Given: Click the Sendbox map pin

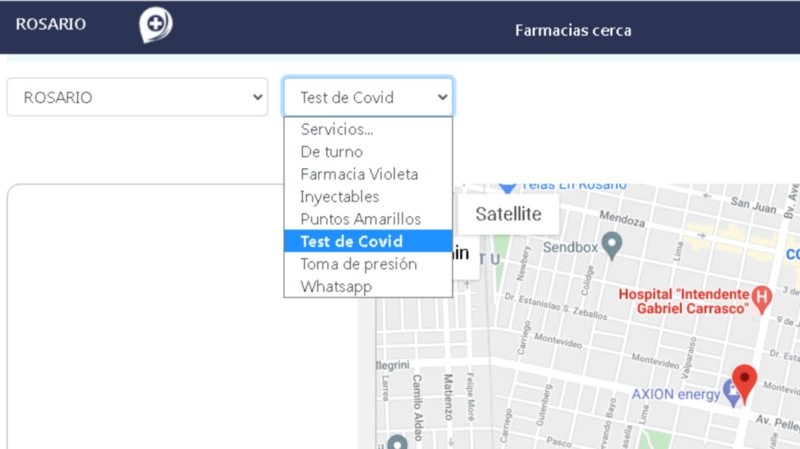Looking at the screenshot, I should tap(612, 243).
